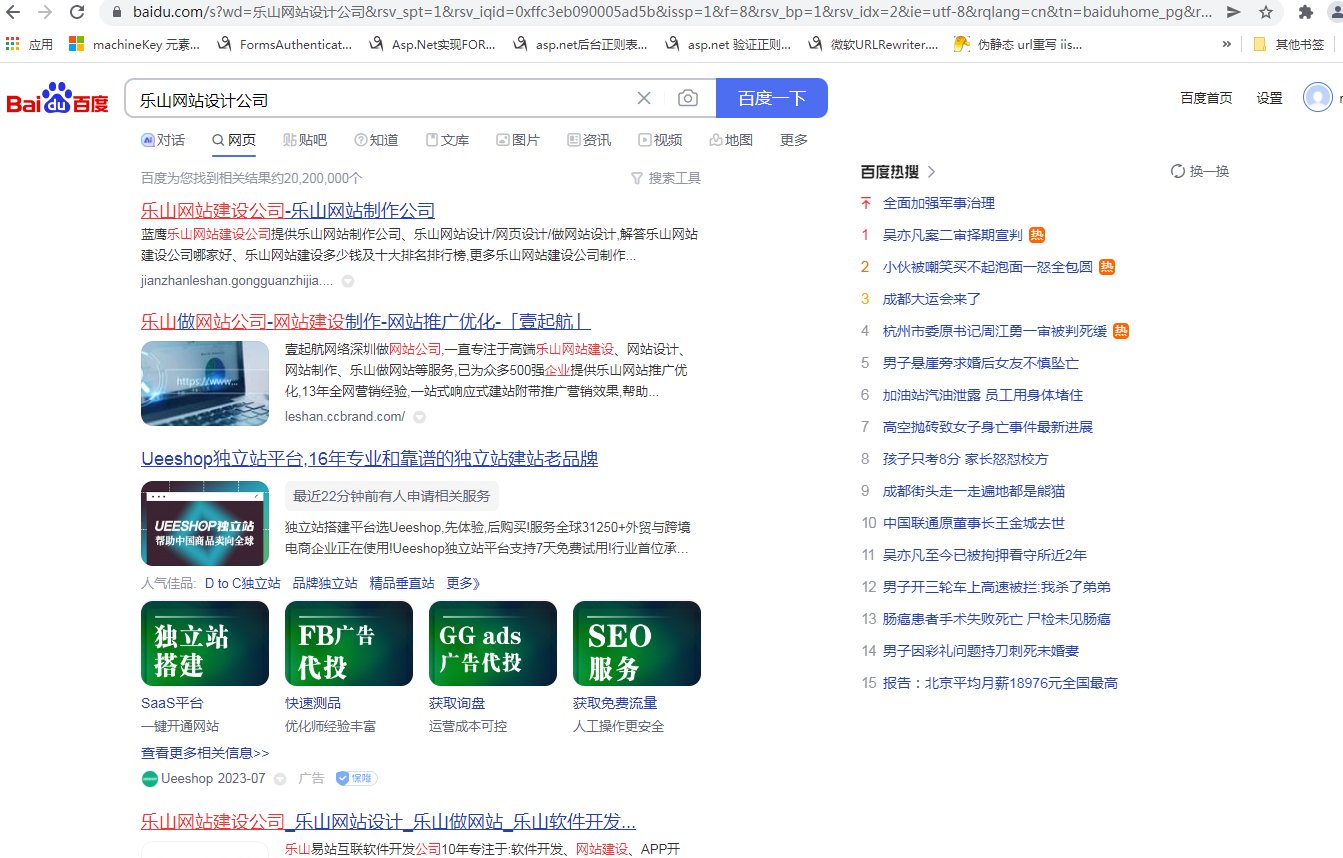Screen dimensions: 1343x858
Task: Open Asp.Net实现FOR... bookmark
Action: tap(432, 44)
